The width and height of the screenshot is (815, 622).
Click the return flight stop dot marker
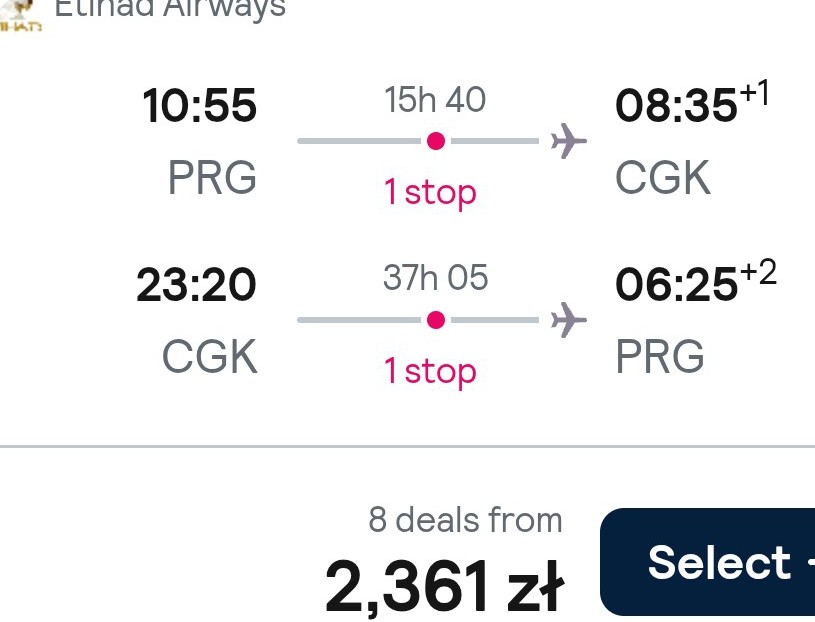tap(436, 320)
